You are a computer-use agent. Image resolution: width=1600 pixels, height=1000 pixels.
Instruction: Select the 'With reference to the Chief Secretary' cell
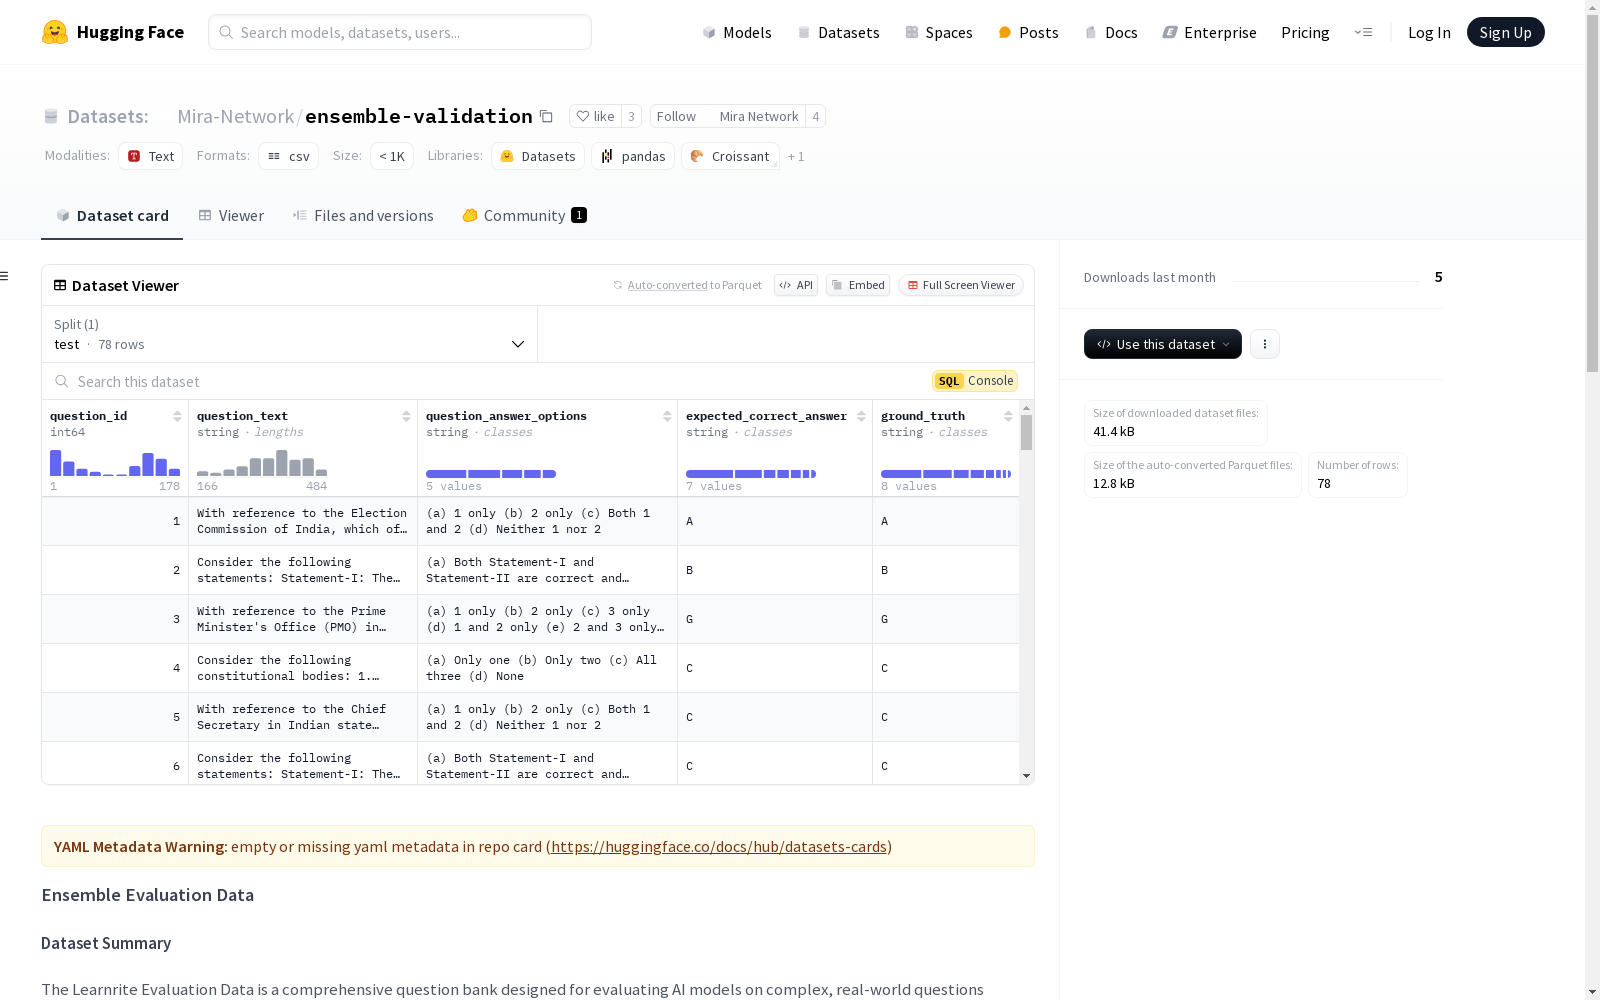(303, 717)
